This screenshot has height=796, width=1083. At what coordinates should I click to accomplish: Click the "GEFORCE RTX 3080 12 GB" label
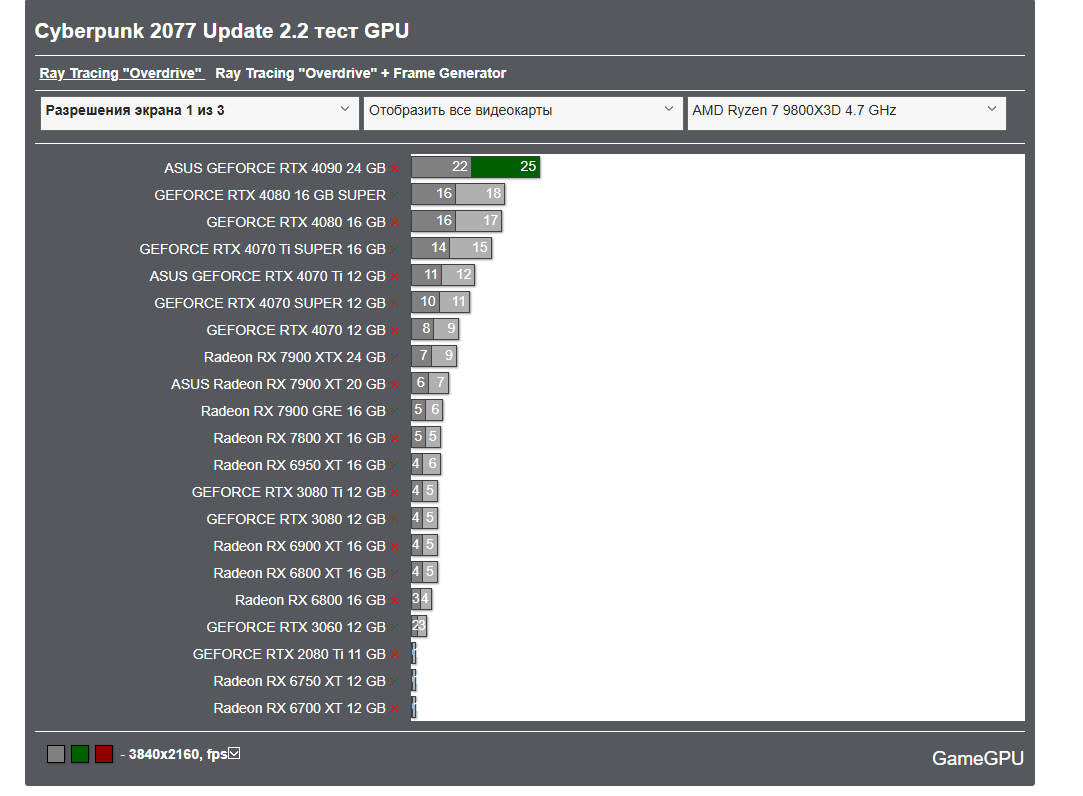[296, 519]
